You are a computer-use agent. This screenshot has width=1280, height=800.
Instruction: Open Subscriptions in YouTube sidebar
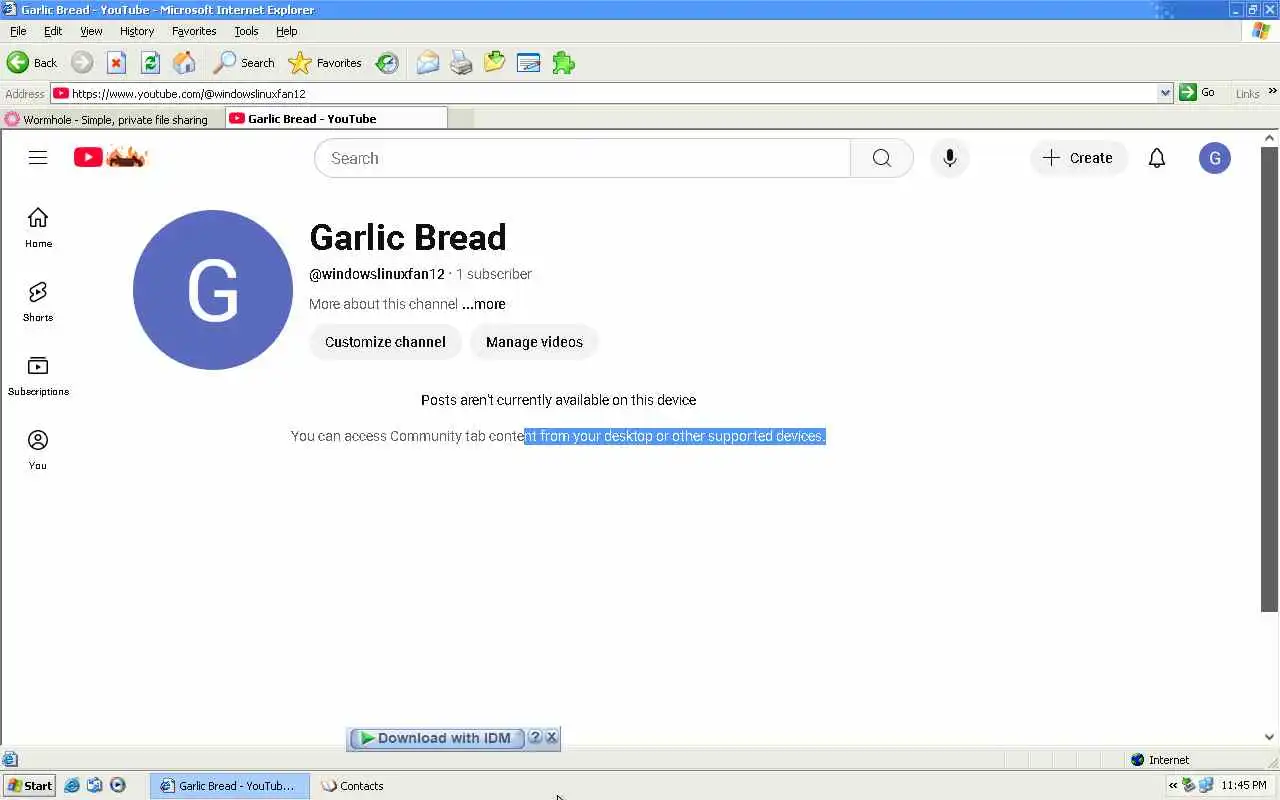click(38, 376)
